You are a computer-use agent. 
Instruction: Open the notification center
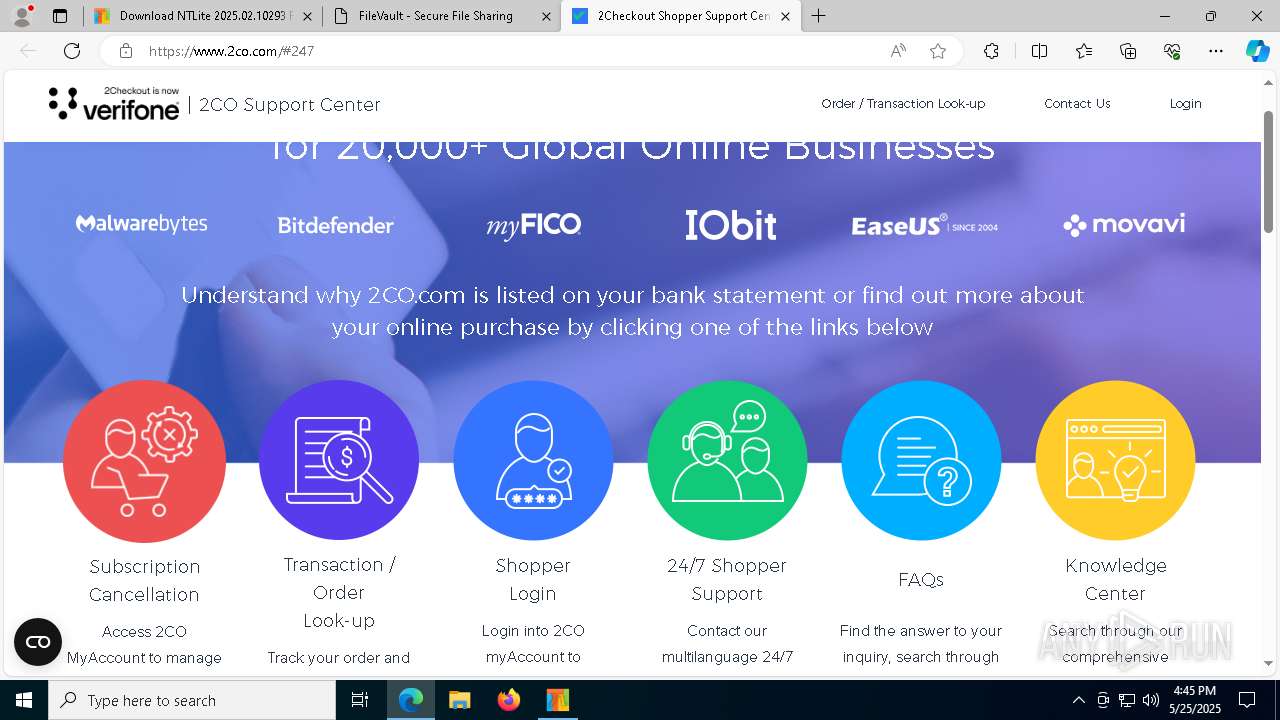1247,700
